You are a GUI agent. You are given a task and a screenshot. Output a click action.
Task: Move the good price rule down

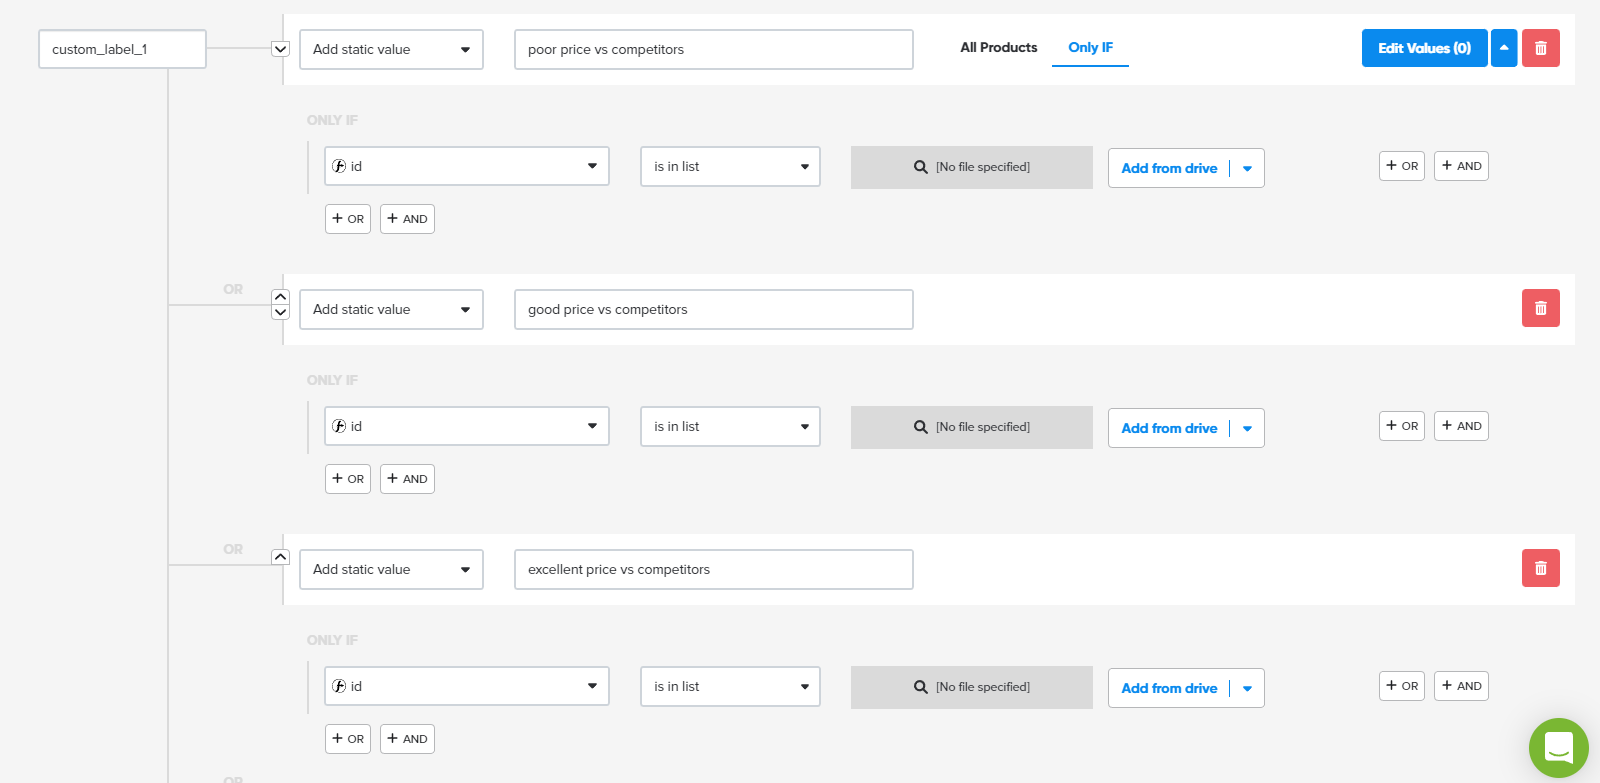coord(281,312)
